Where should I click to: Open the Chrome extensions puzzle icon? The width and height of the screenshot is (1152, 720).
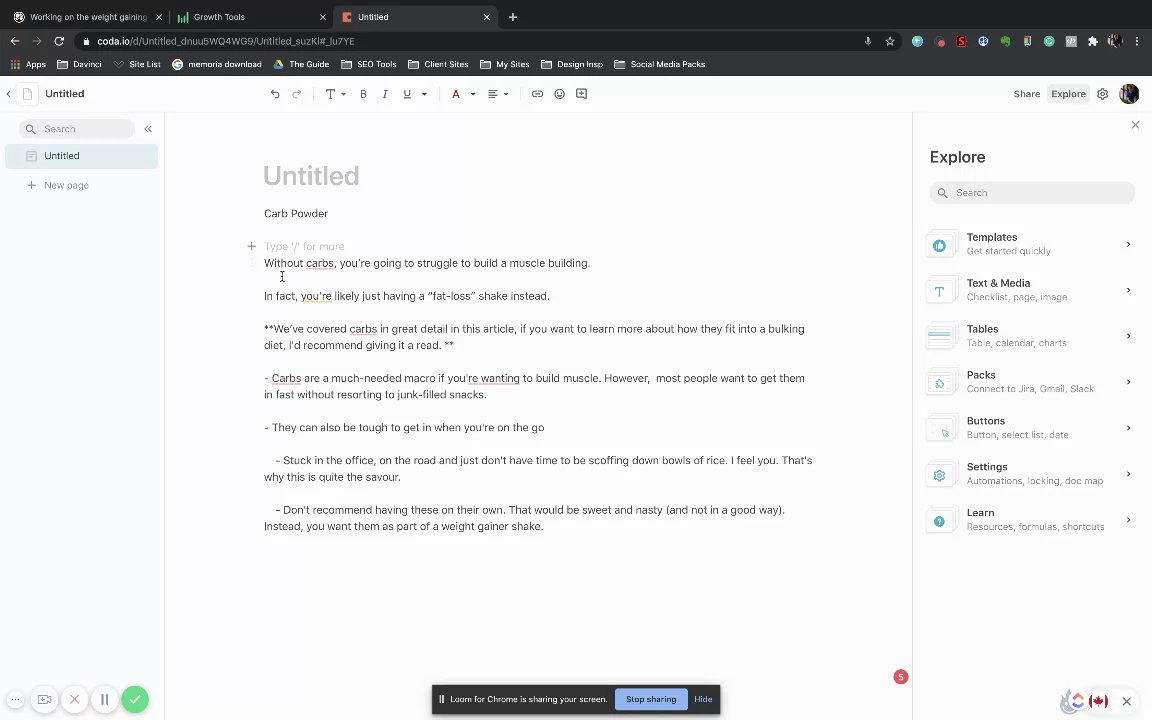1092,41
